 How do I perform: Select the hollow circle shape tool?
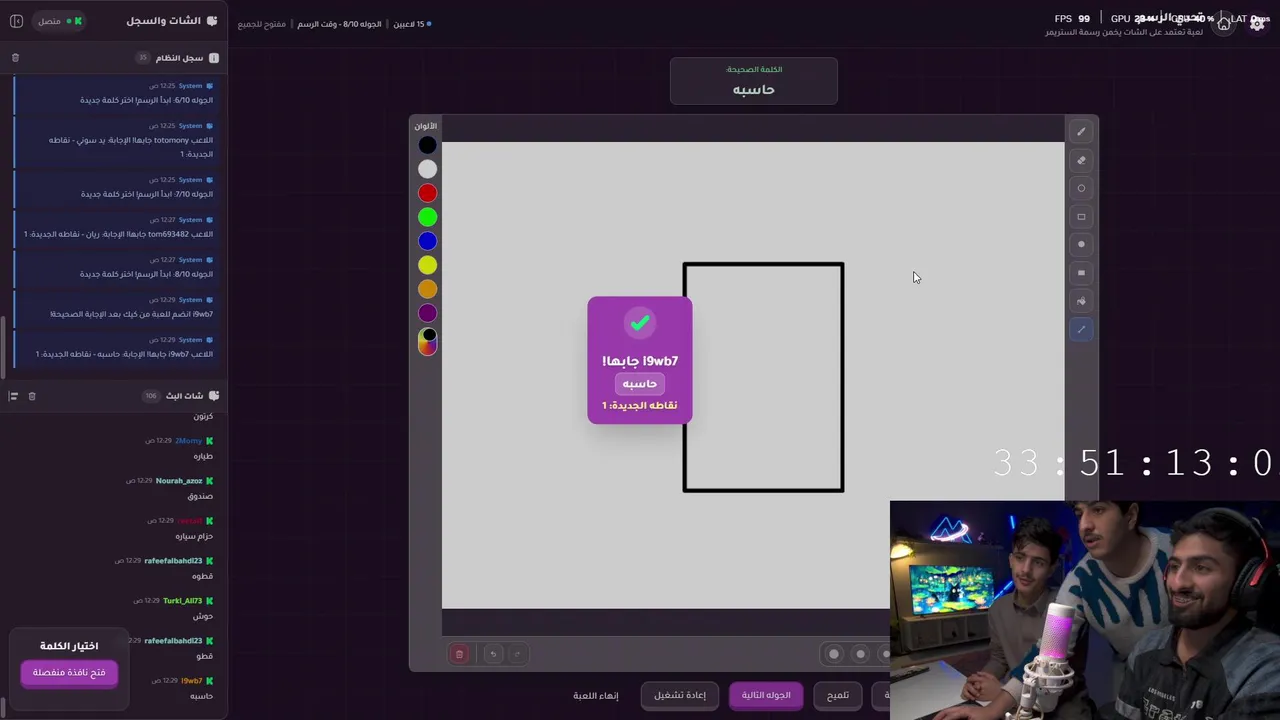(x=1081, y=188)
